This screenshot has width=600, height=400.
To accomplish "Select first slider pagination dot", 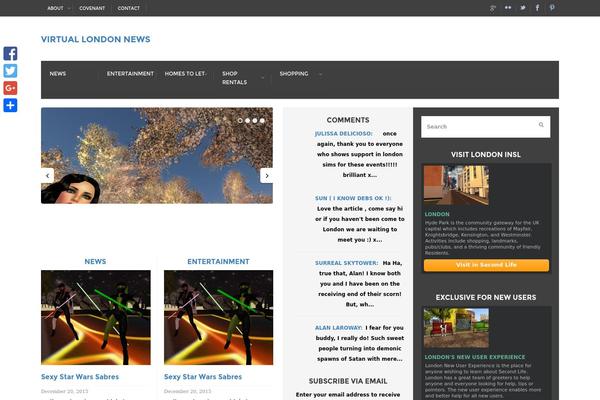I will pyautogui.click(x=240, y=121).
